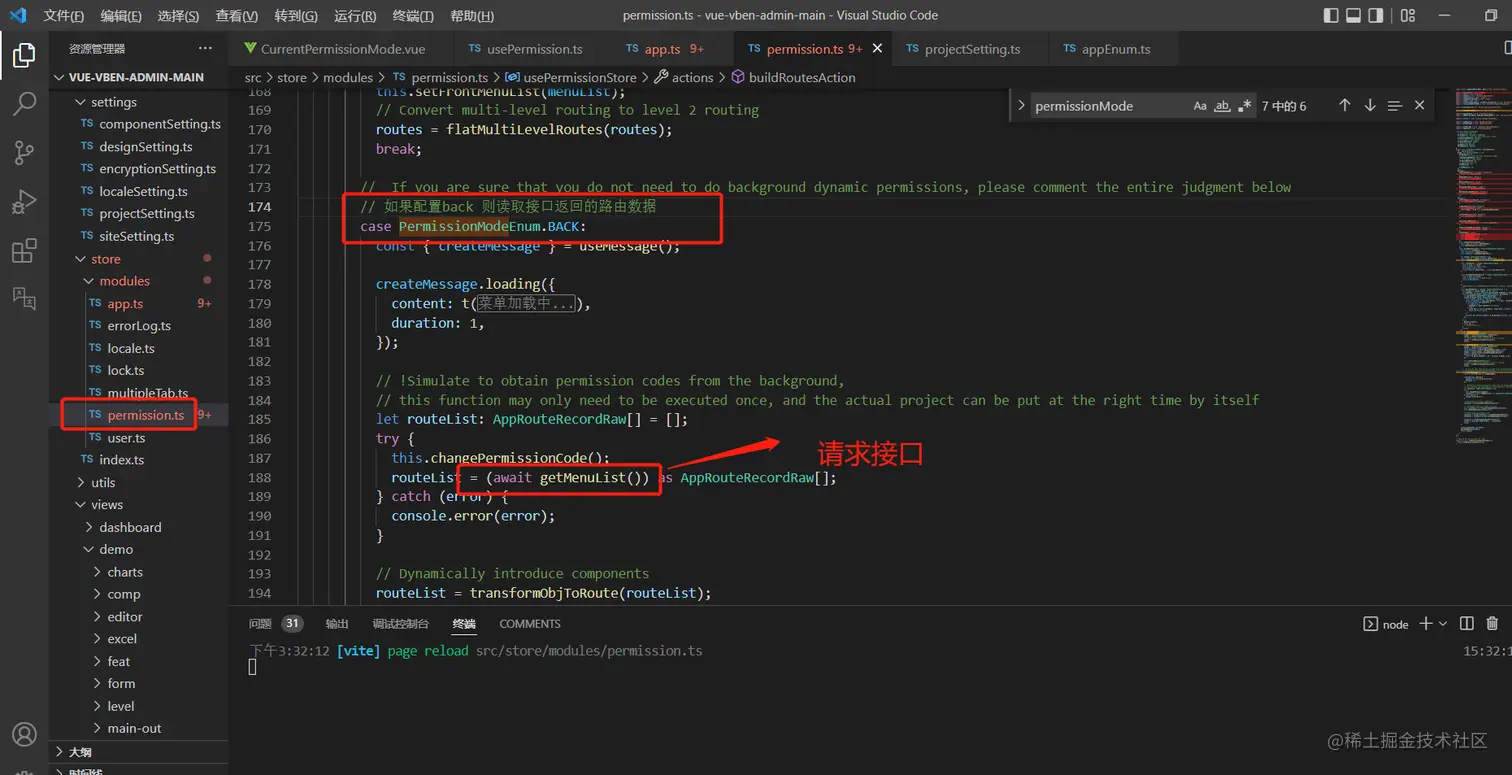The image size is (1512, 775).
Task: Close the permission.ts editor tab
Action: click(878, 48)
